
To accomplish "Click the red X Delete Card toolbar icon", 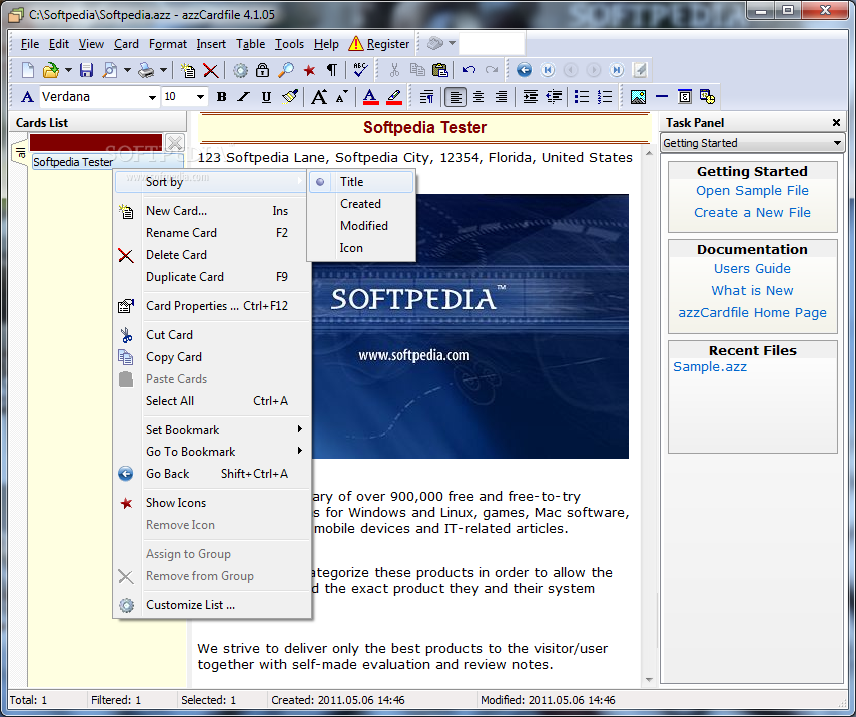I will coord(211,70).
